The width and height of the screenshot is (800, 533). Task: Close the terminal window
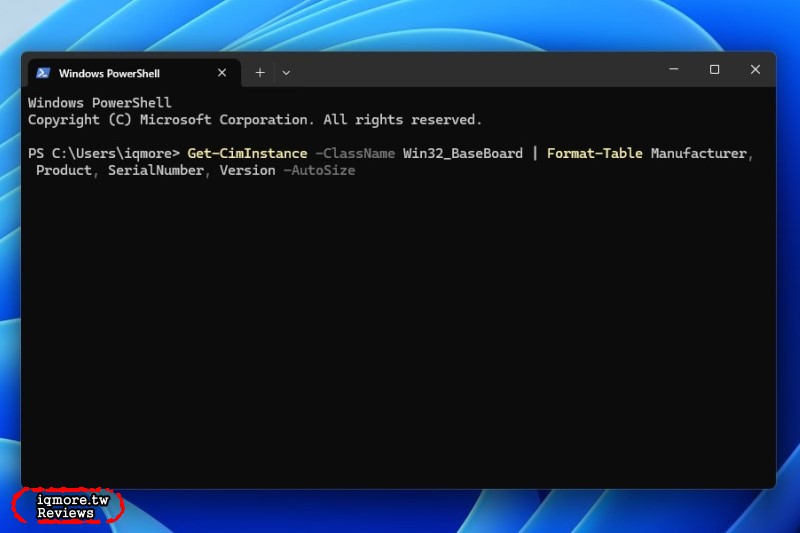[755, 69]
